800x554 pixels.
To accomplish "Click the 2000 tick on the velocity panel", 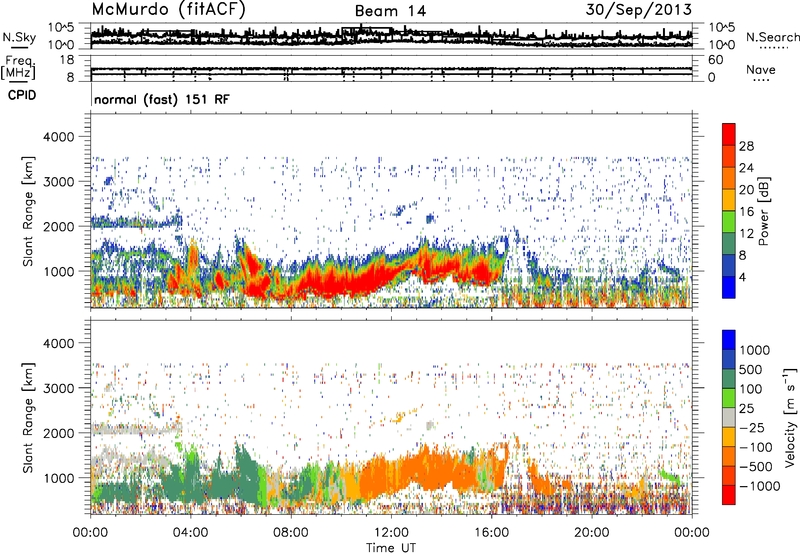I will 61,433.
